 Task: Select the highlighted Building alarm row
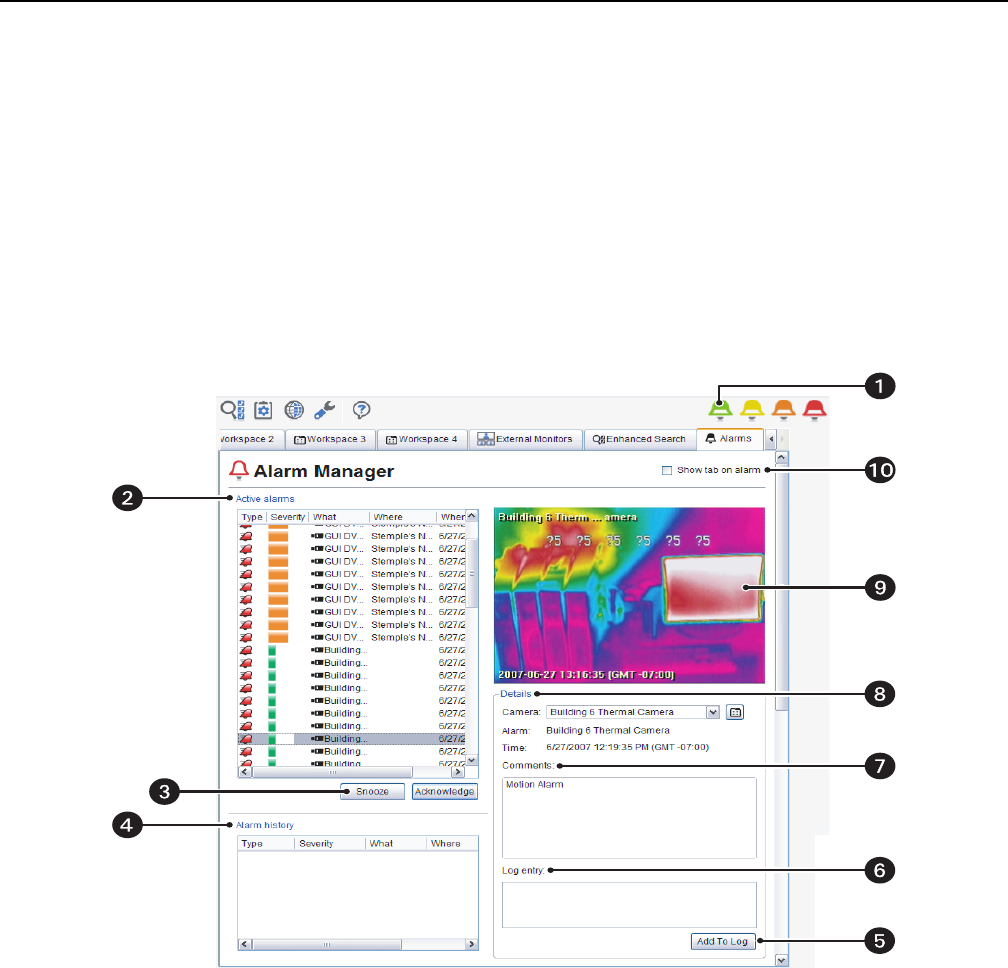pyautogui.click(x=352, y=739)
